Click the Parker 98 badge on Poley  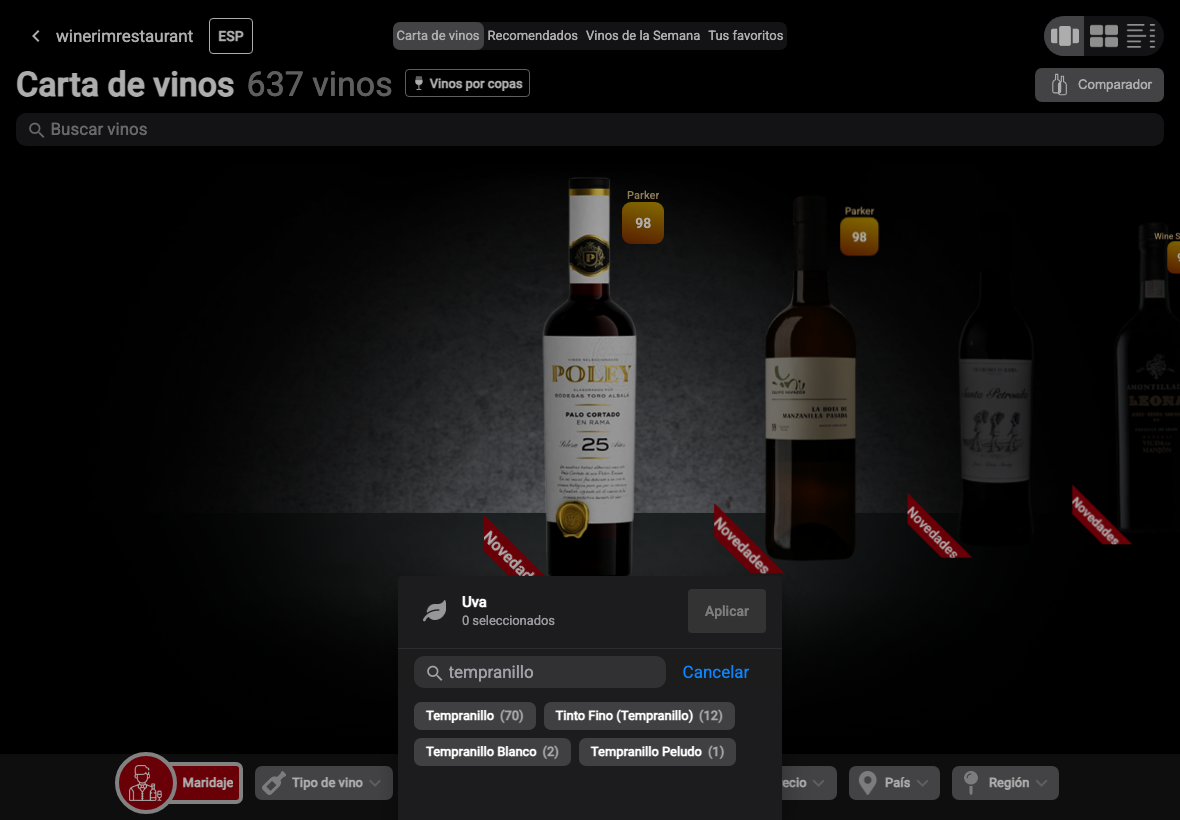point(643,222)
